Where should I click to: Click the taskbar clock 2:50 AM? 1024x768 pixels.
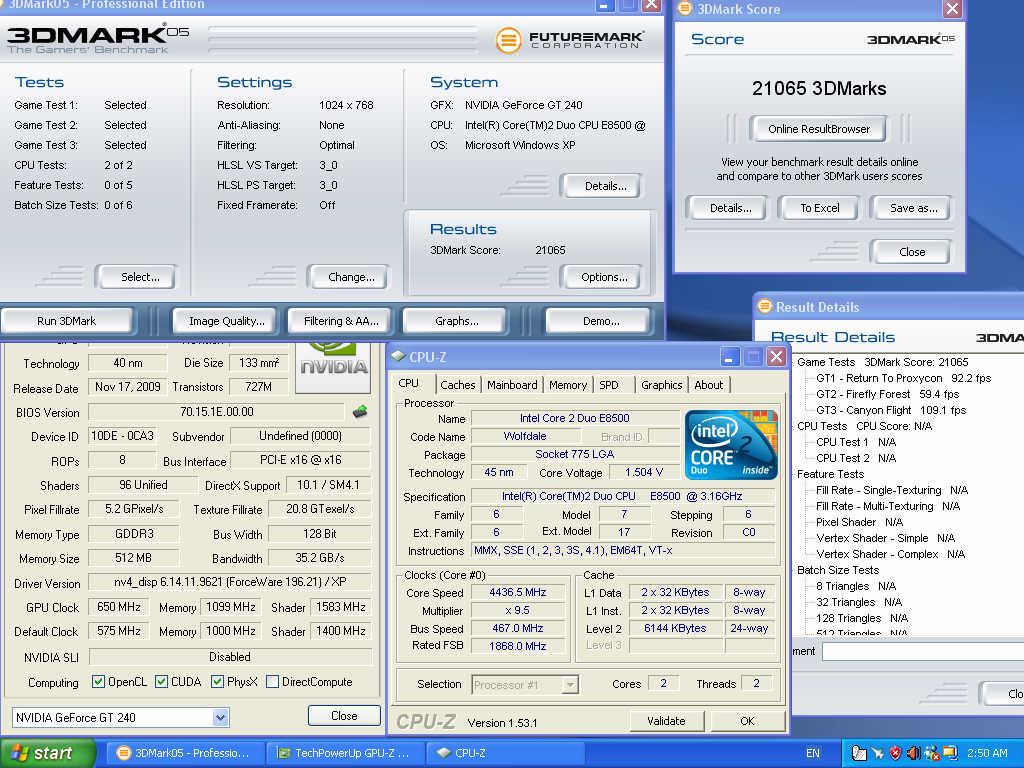pos(987,753)
